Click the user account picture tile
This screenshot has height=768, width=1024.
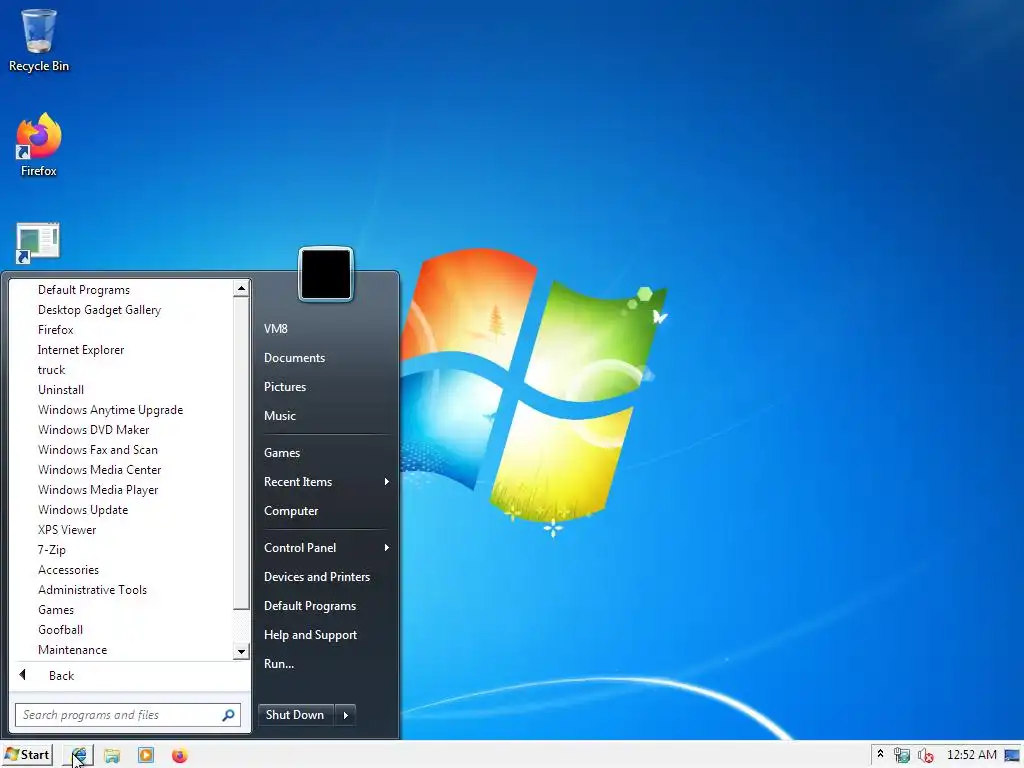[326, 274]
